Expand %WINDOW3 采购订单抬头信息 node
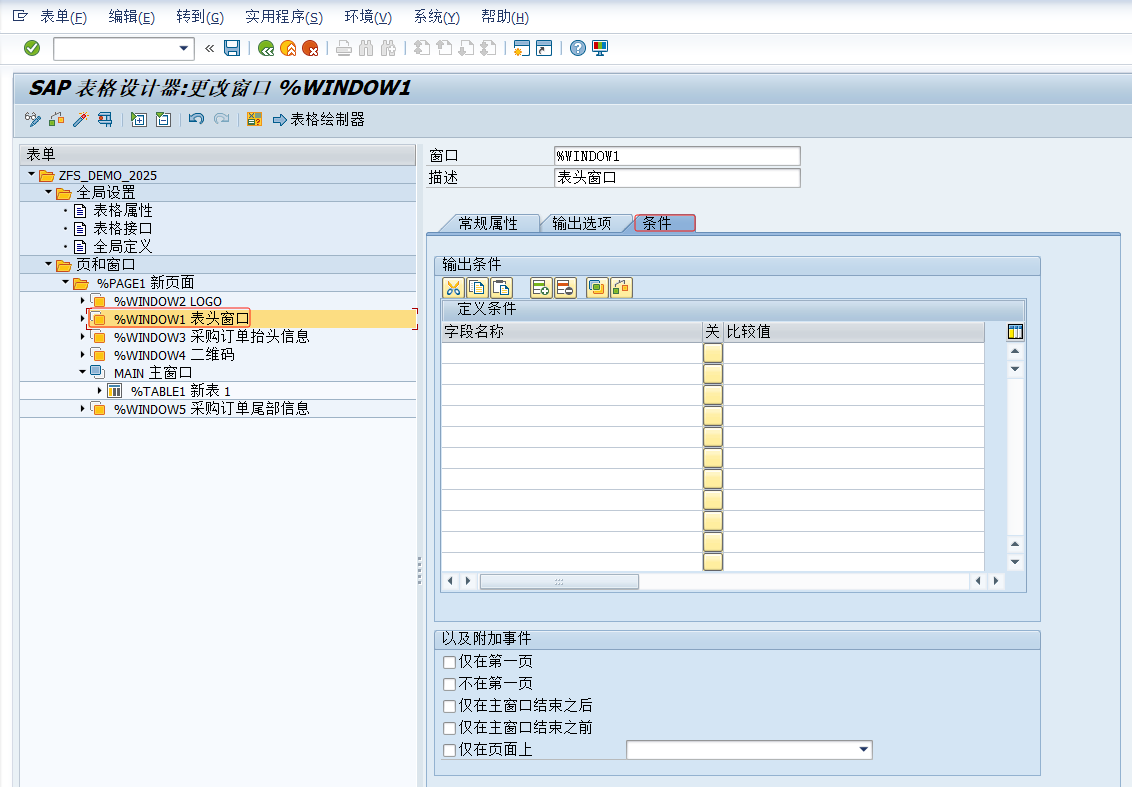This screenshot has width=1132, height=787. pos(82,336)
